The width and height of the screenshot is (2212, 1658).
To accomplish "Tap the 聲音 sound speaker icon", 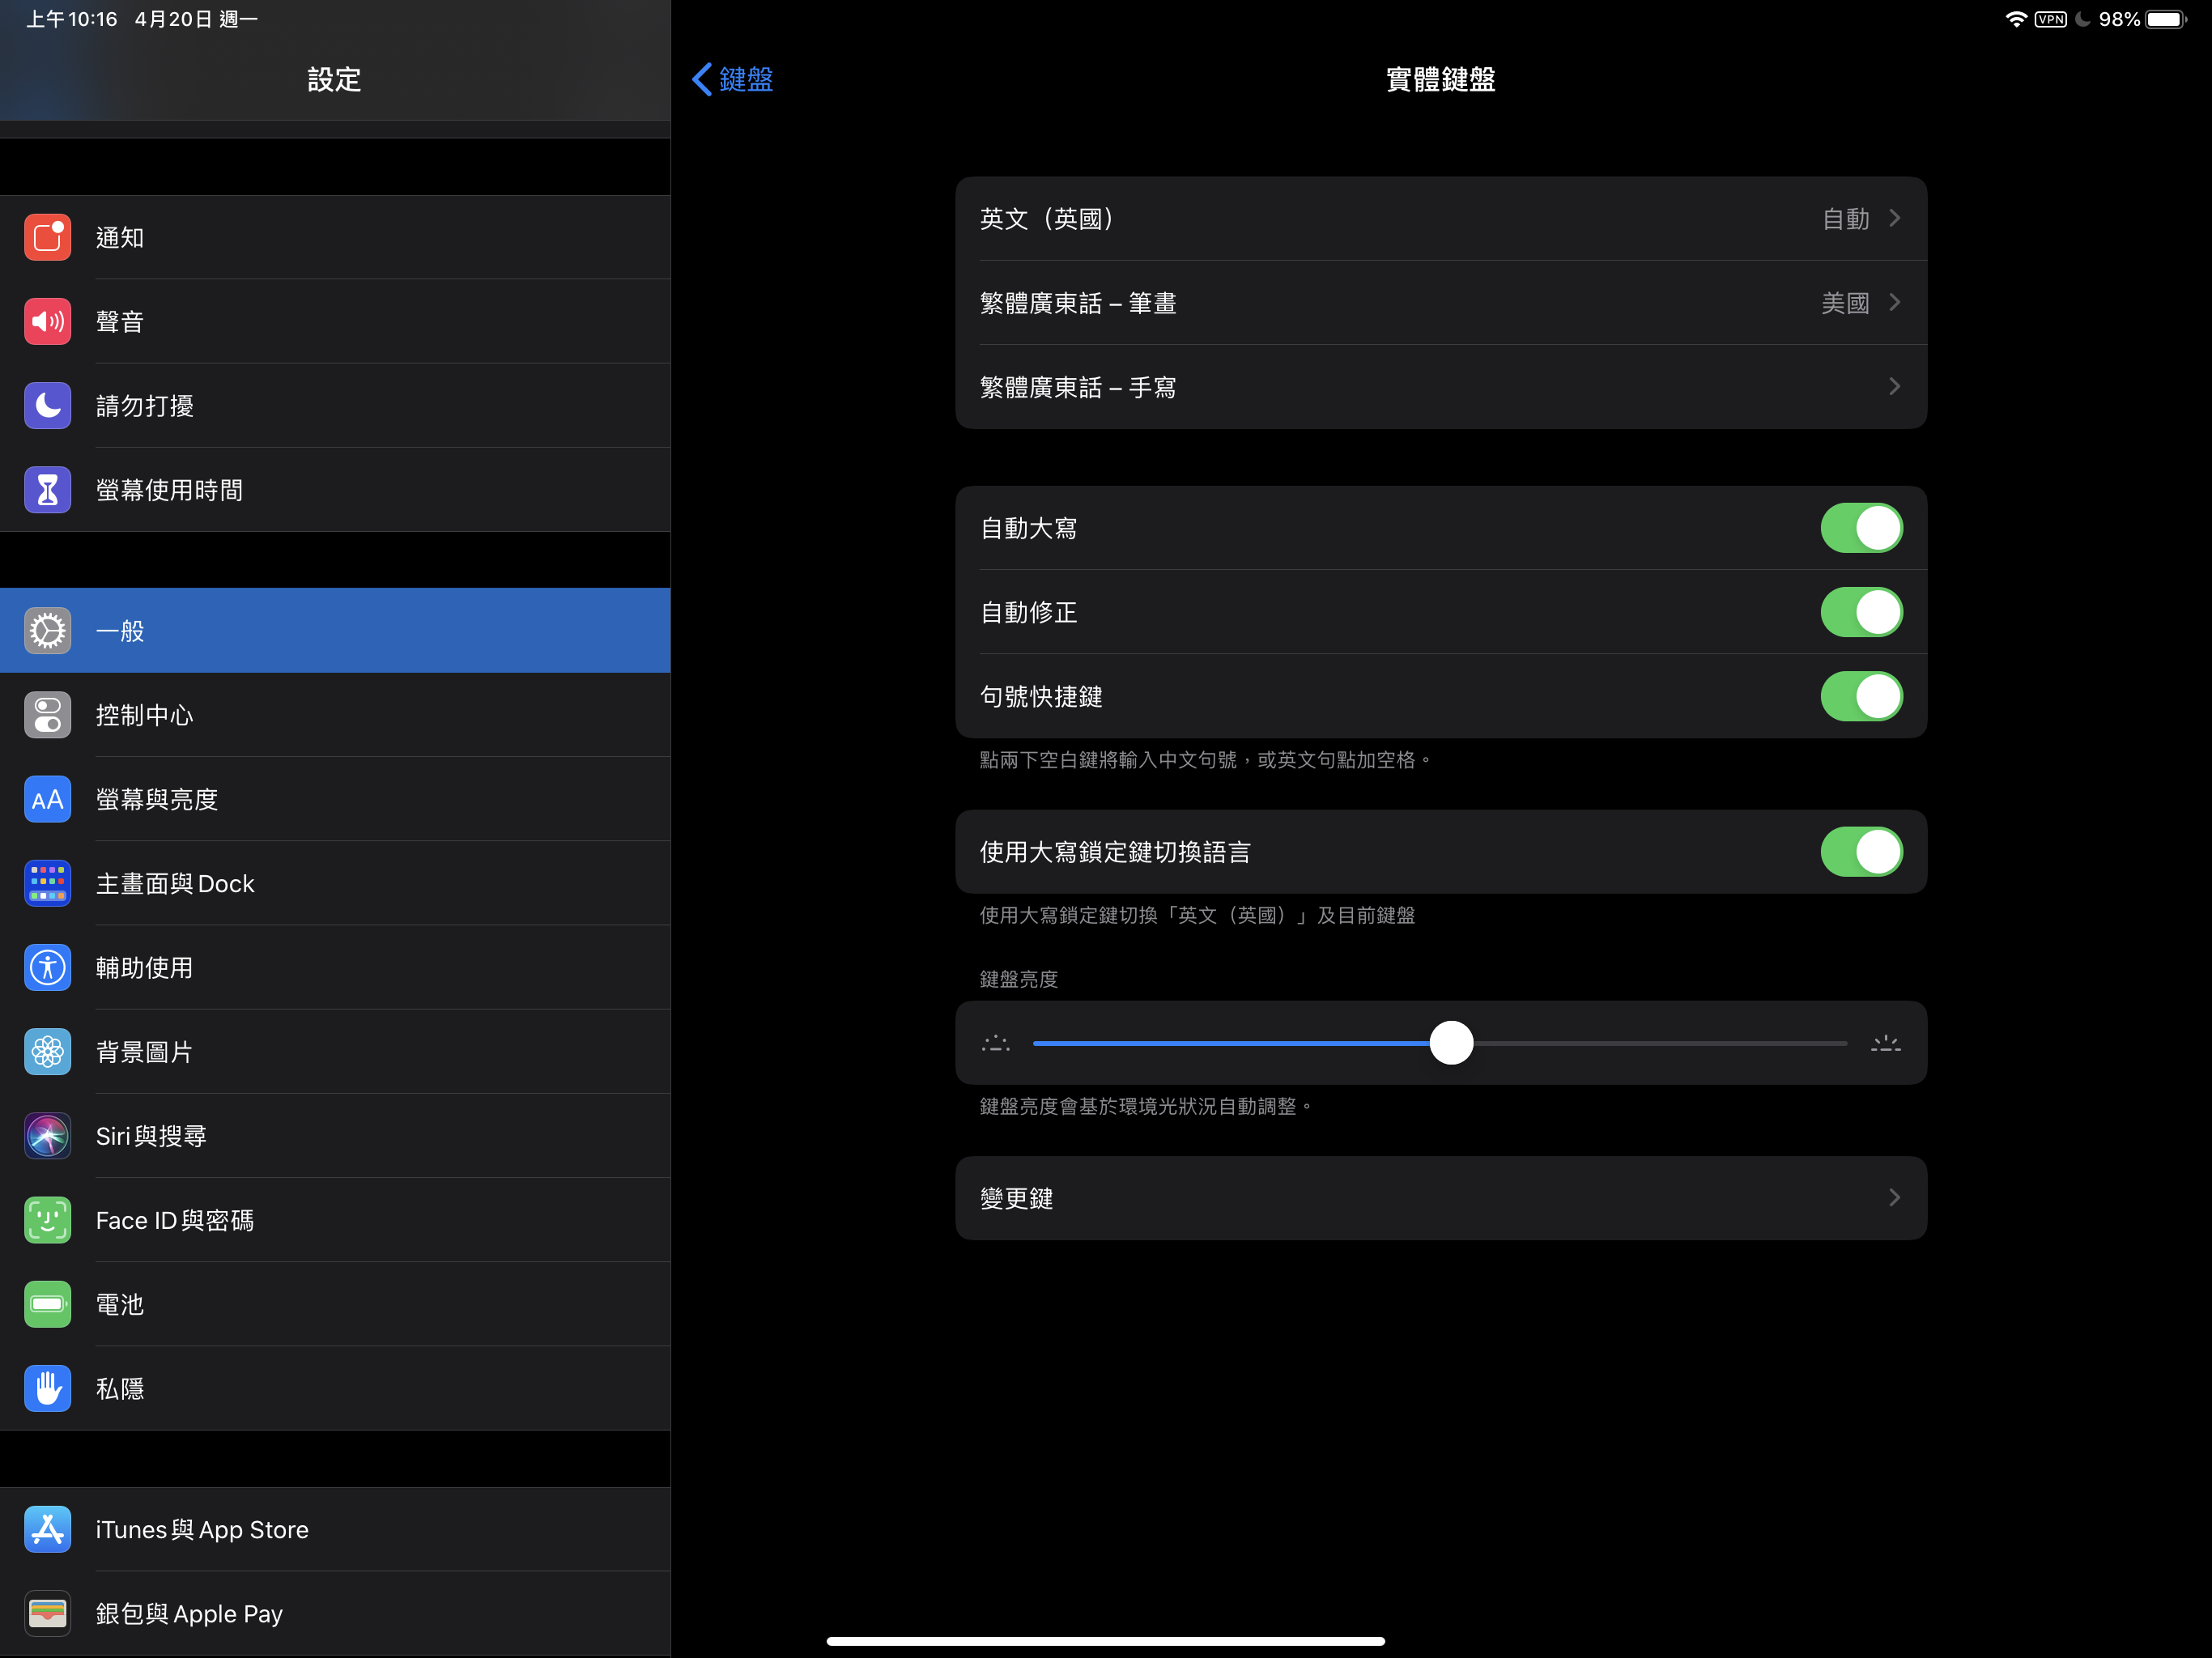I will (47, 321).
